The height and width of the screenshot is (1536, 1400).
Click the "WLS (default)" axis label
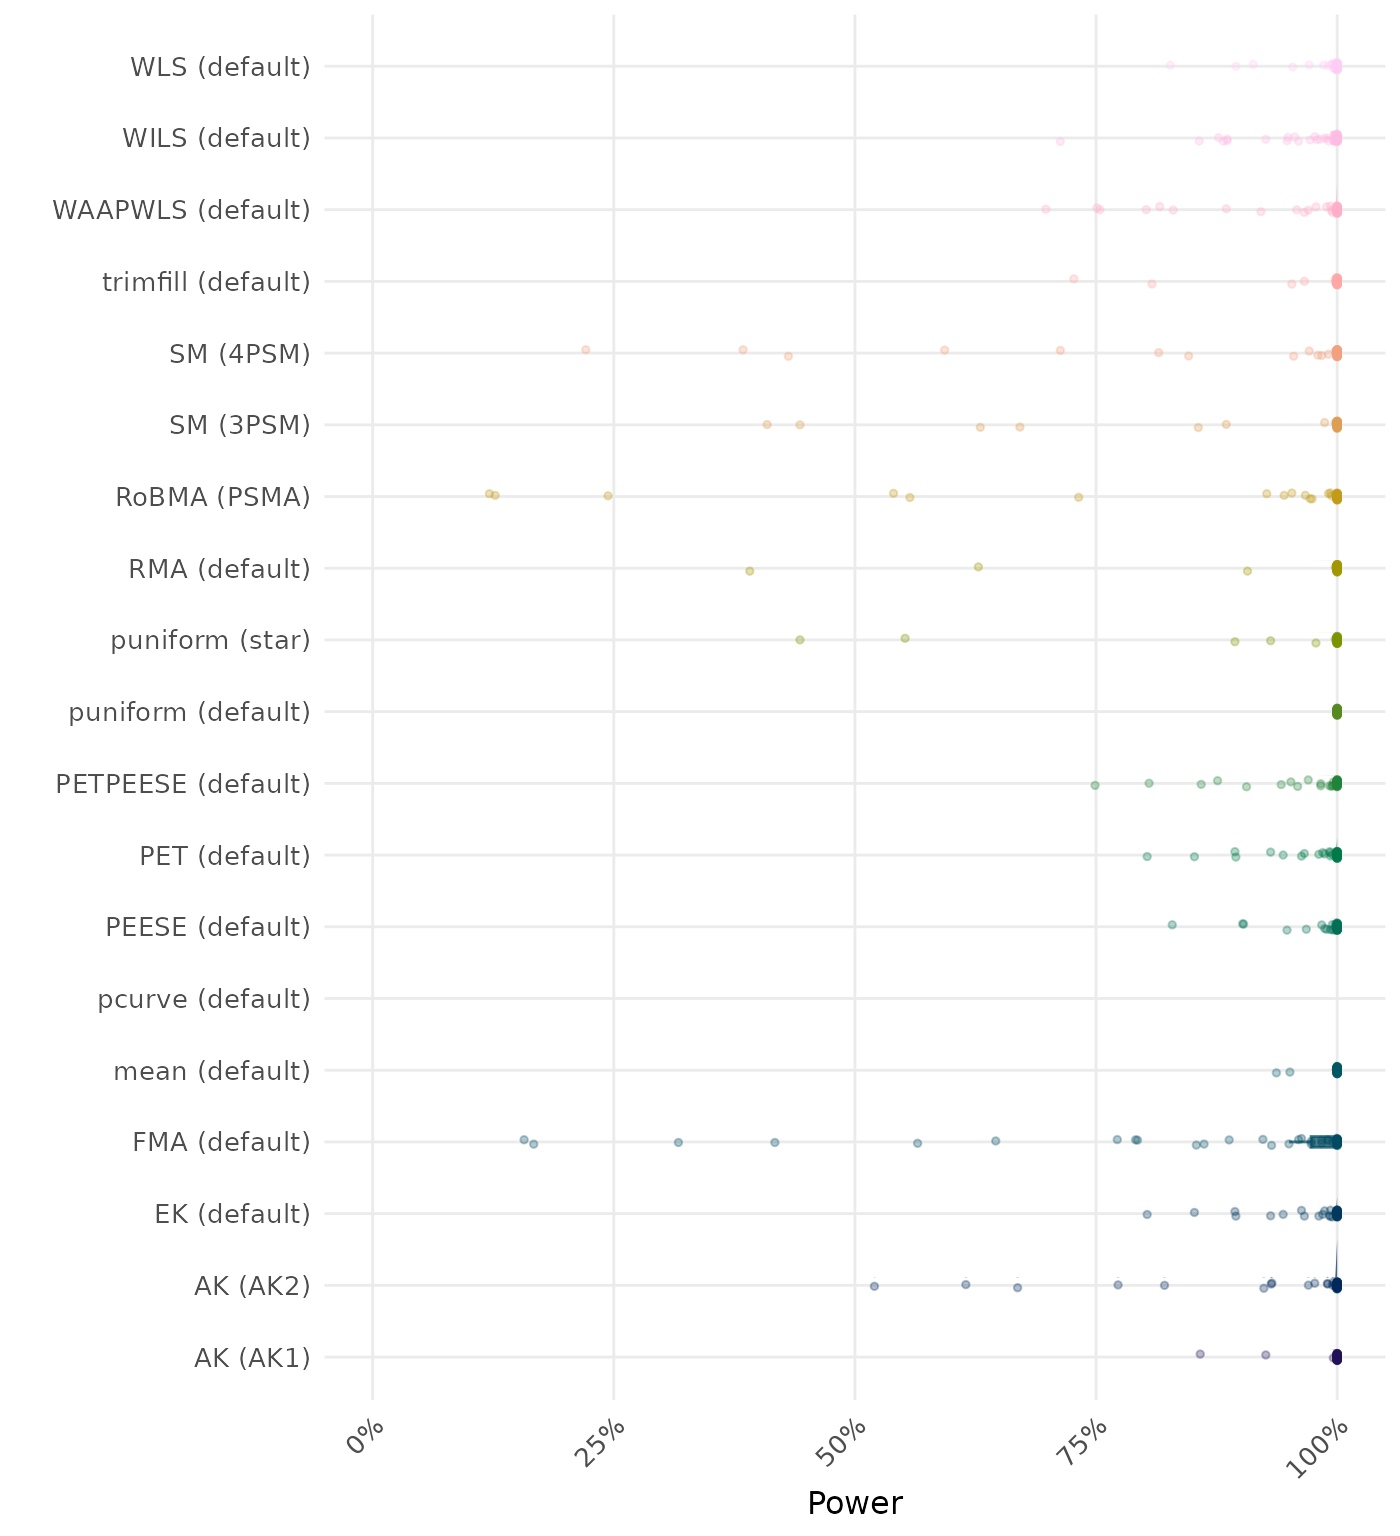pos(220,67)
